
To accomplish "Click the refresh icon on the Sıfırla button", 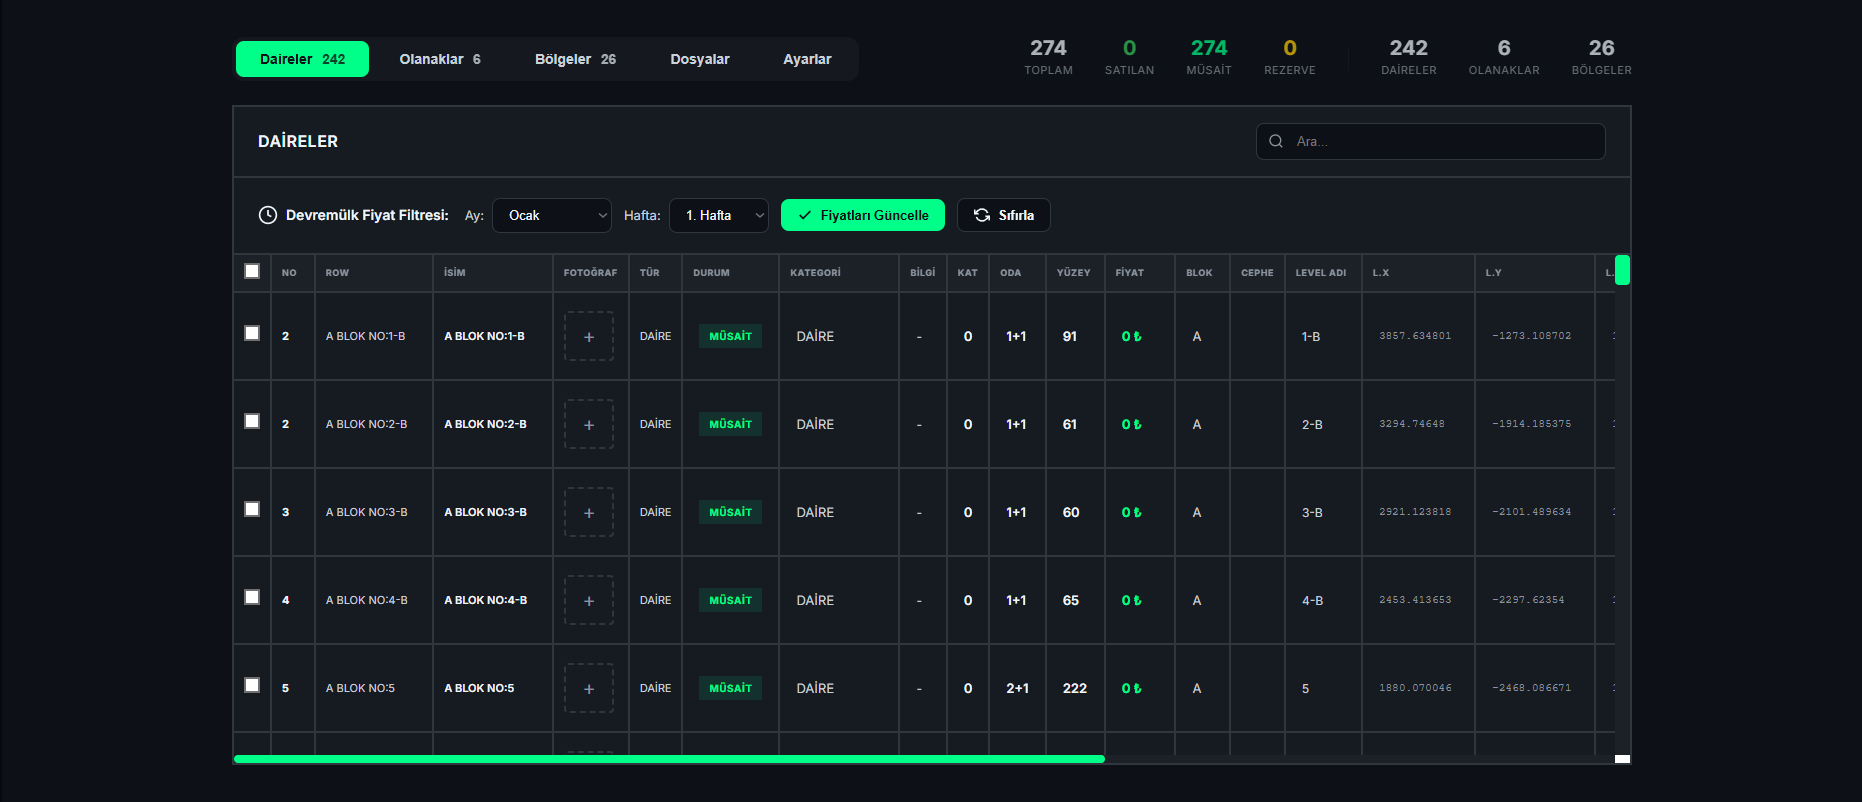I will pos(982,215).
